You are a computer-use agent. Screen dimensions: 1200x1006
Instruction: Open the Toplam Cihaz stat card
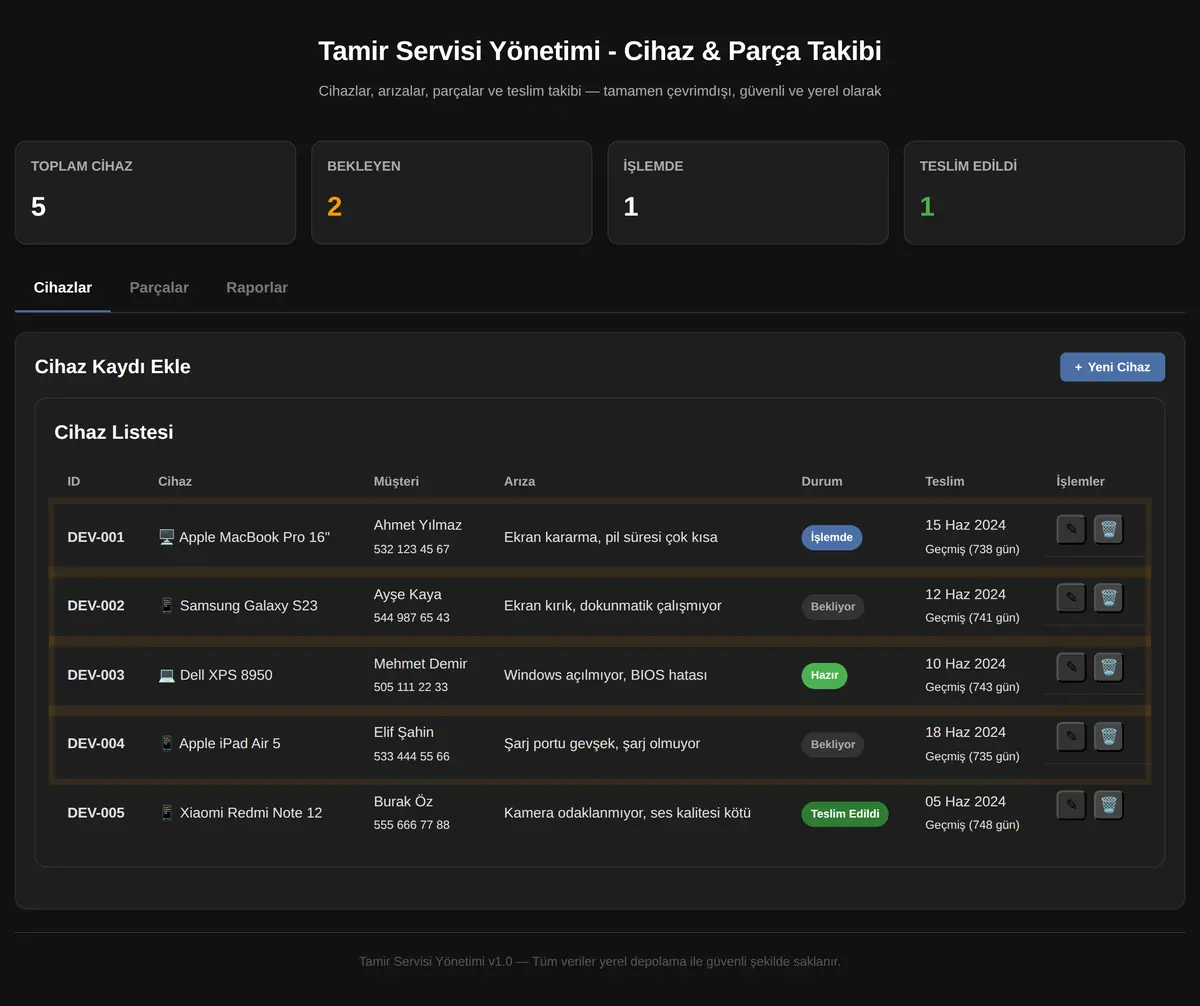pos(155,192)
